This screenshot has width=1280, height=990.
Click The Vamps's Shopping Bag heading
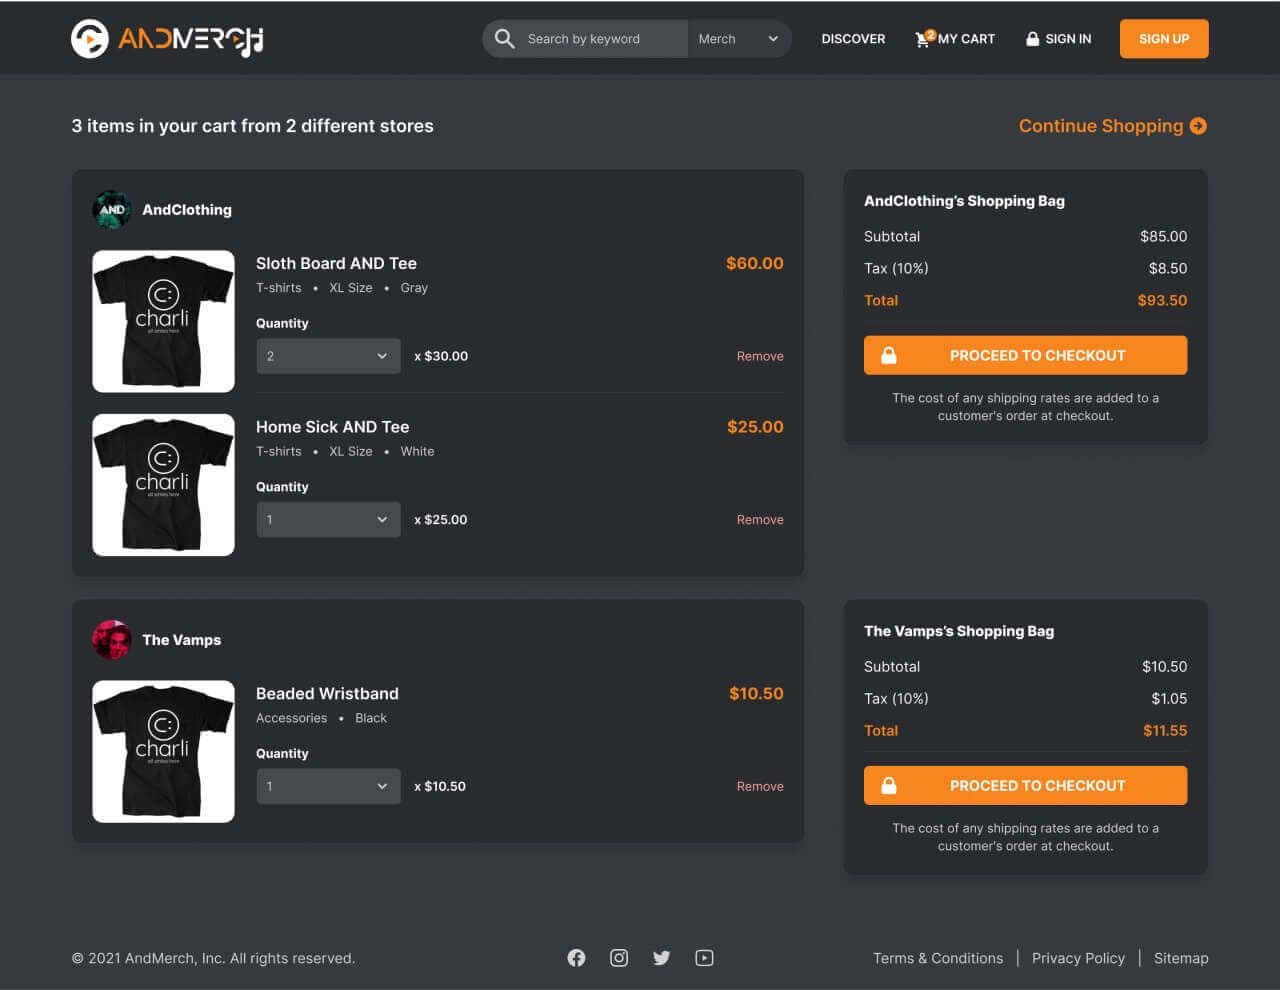point(959,631)
